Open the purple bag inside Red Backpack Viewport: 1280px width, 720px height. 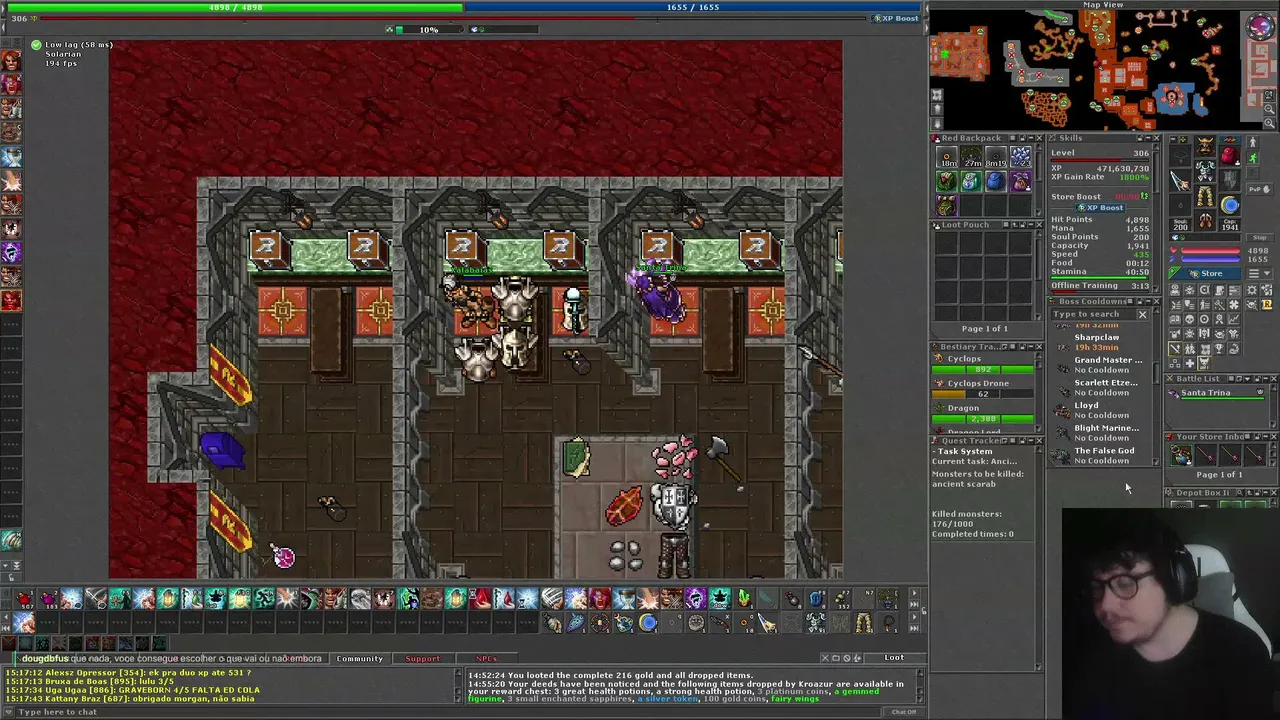tap(1020, 181)
